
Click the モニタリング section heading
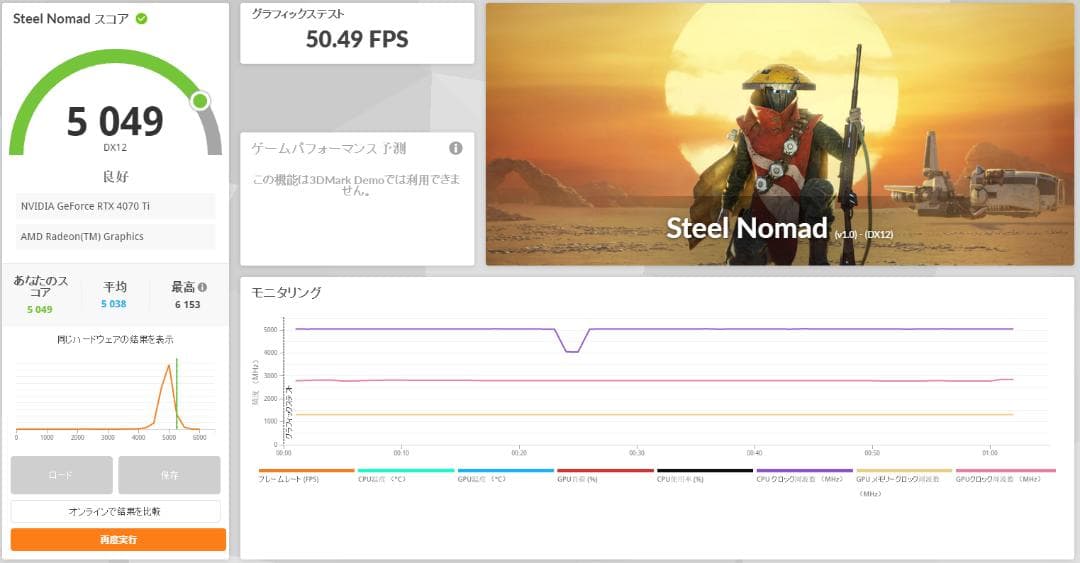tap(286, 292)
